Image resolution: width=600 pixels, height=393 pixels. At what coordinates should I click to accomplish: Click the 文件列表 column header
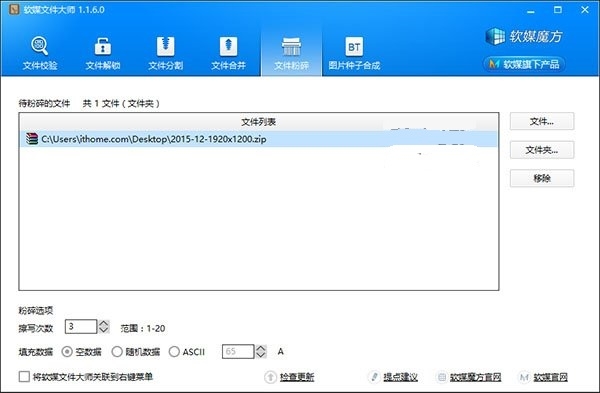click(x=259, y=122)
